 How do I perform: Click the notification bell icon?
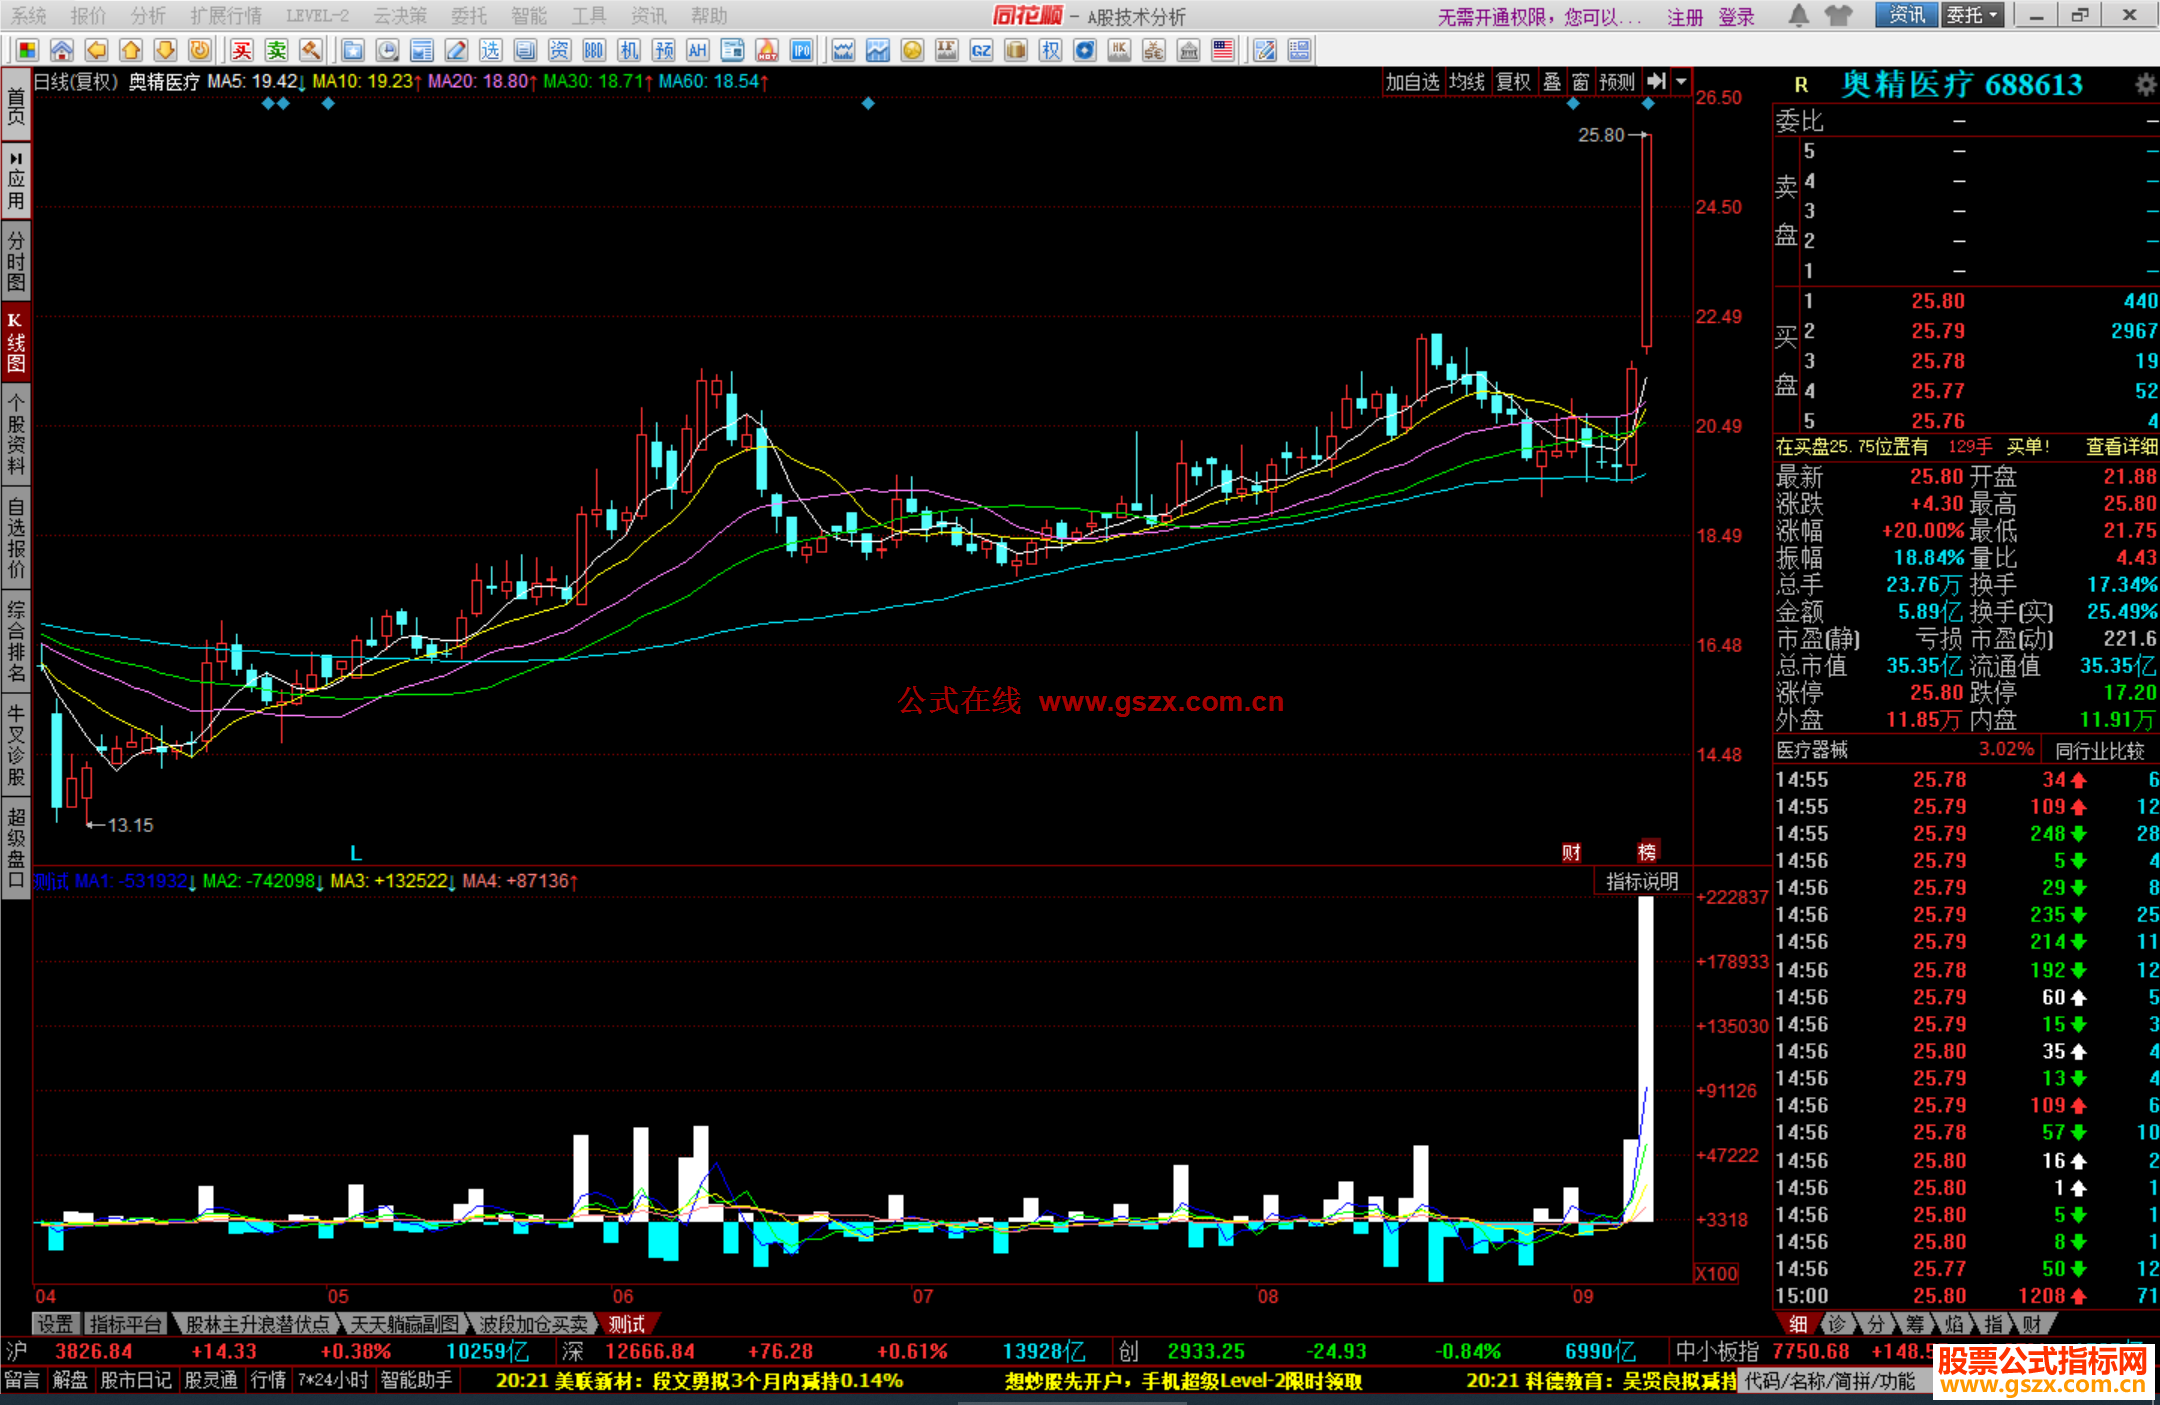[1798, 16]
